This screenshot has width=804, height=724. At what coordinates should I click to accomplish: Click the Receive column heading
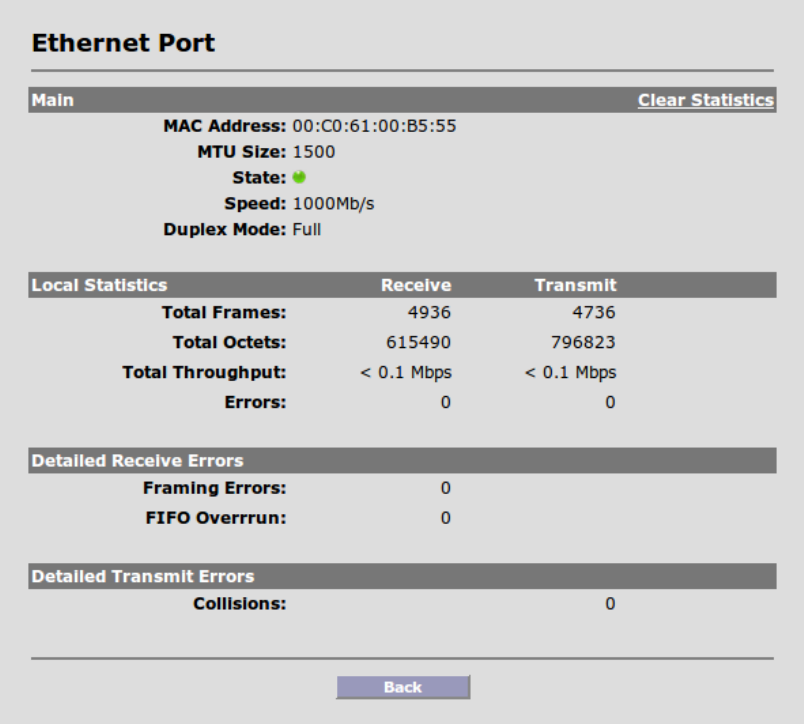[x=416, y=285]
